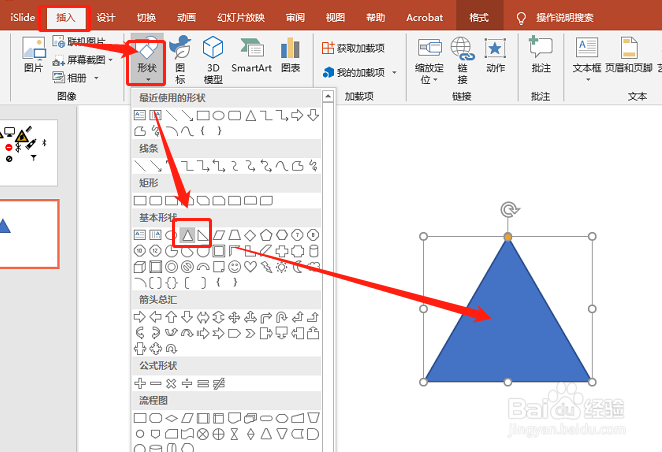
Task: Pick the division sign equation shape
Action: 187,383
